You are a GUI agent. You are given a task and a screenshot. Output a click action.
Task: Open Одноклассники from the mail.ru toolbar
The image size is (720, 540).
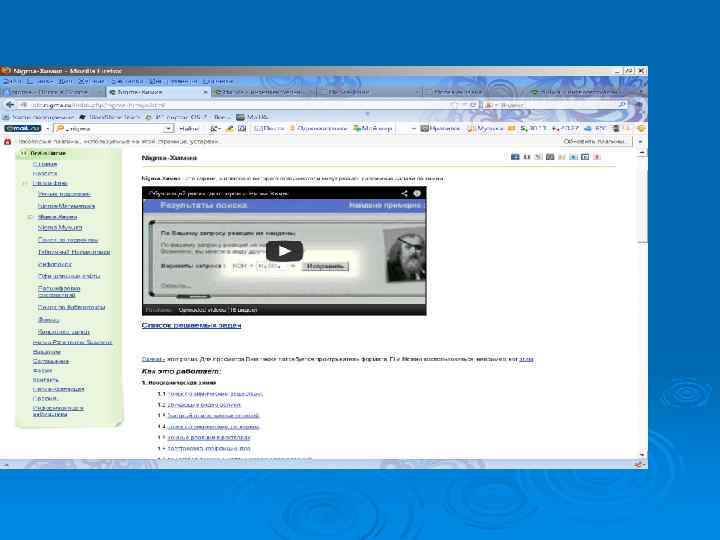(319, 129)
